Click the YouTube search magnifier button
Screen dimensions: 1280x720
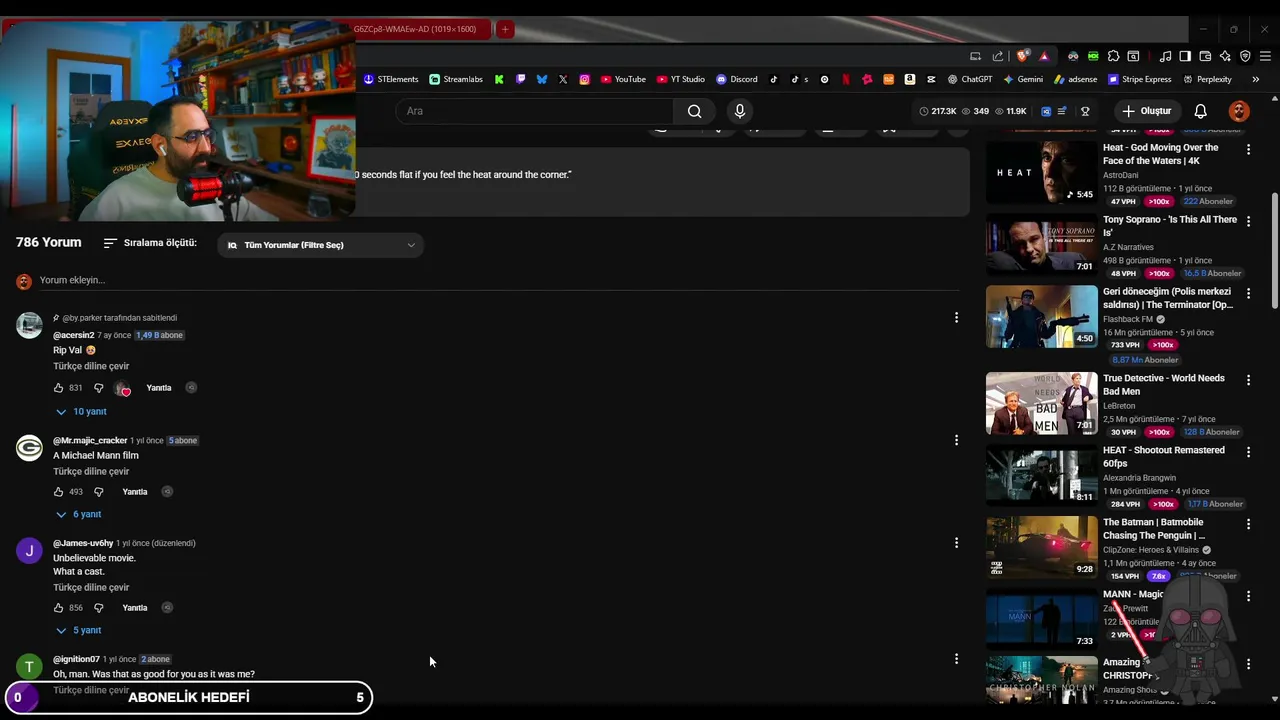click(x=694, y=111)
